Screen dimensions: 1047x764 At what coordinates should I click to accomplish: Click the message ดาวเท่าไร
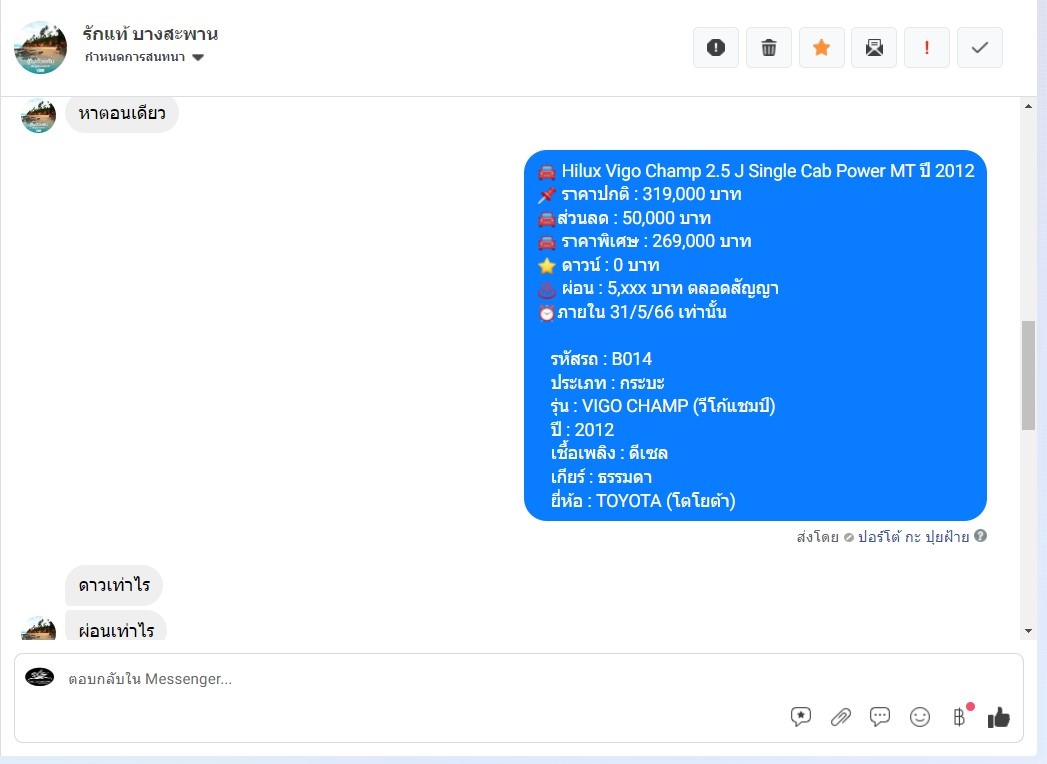(x=114, y=585)
